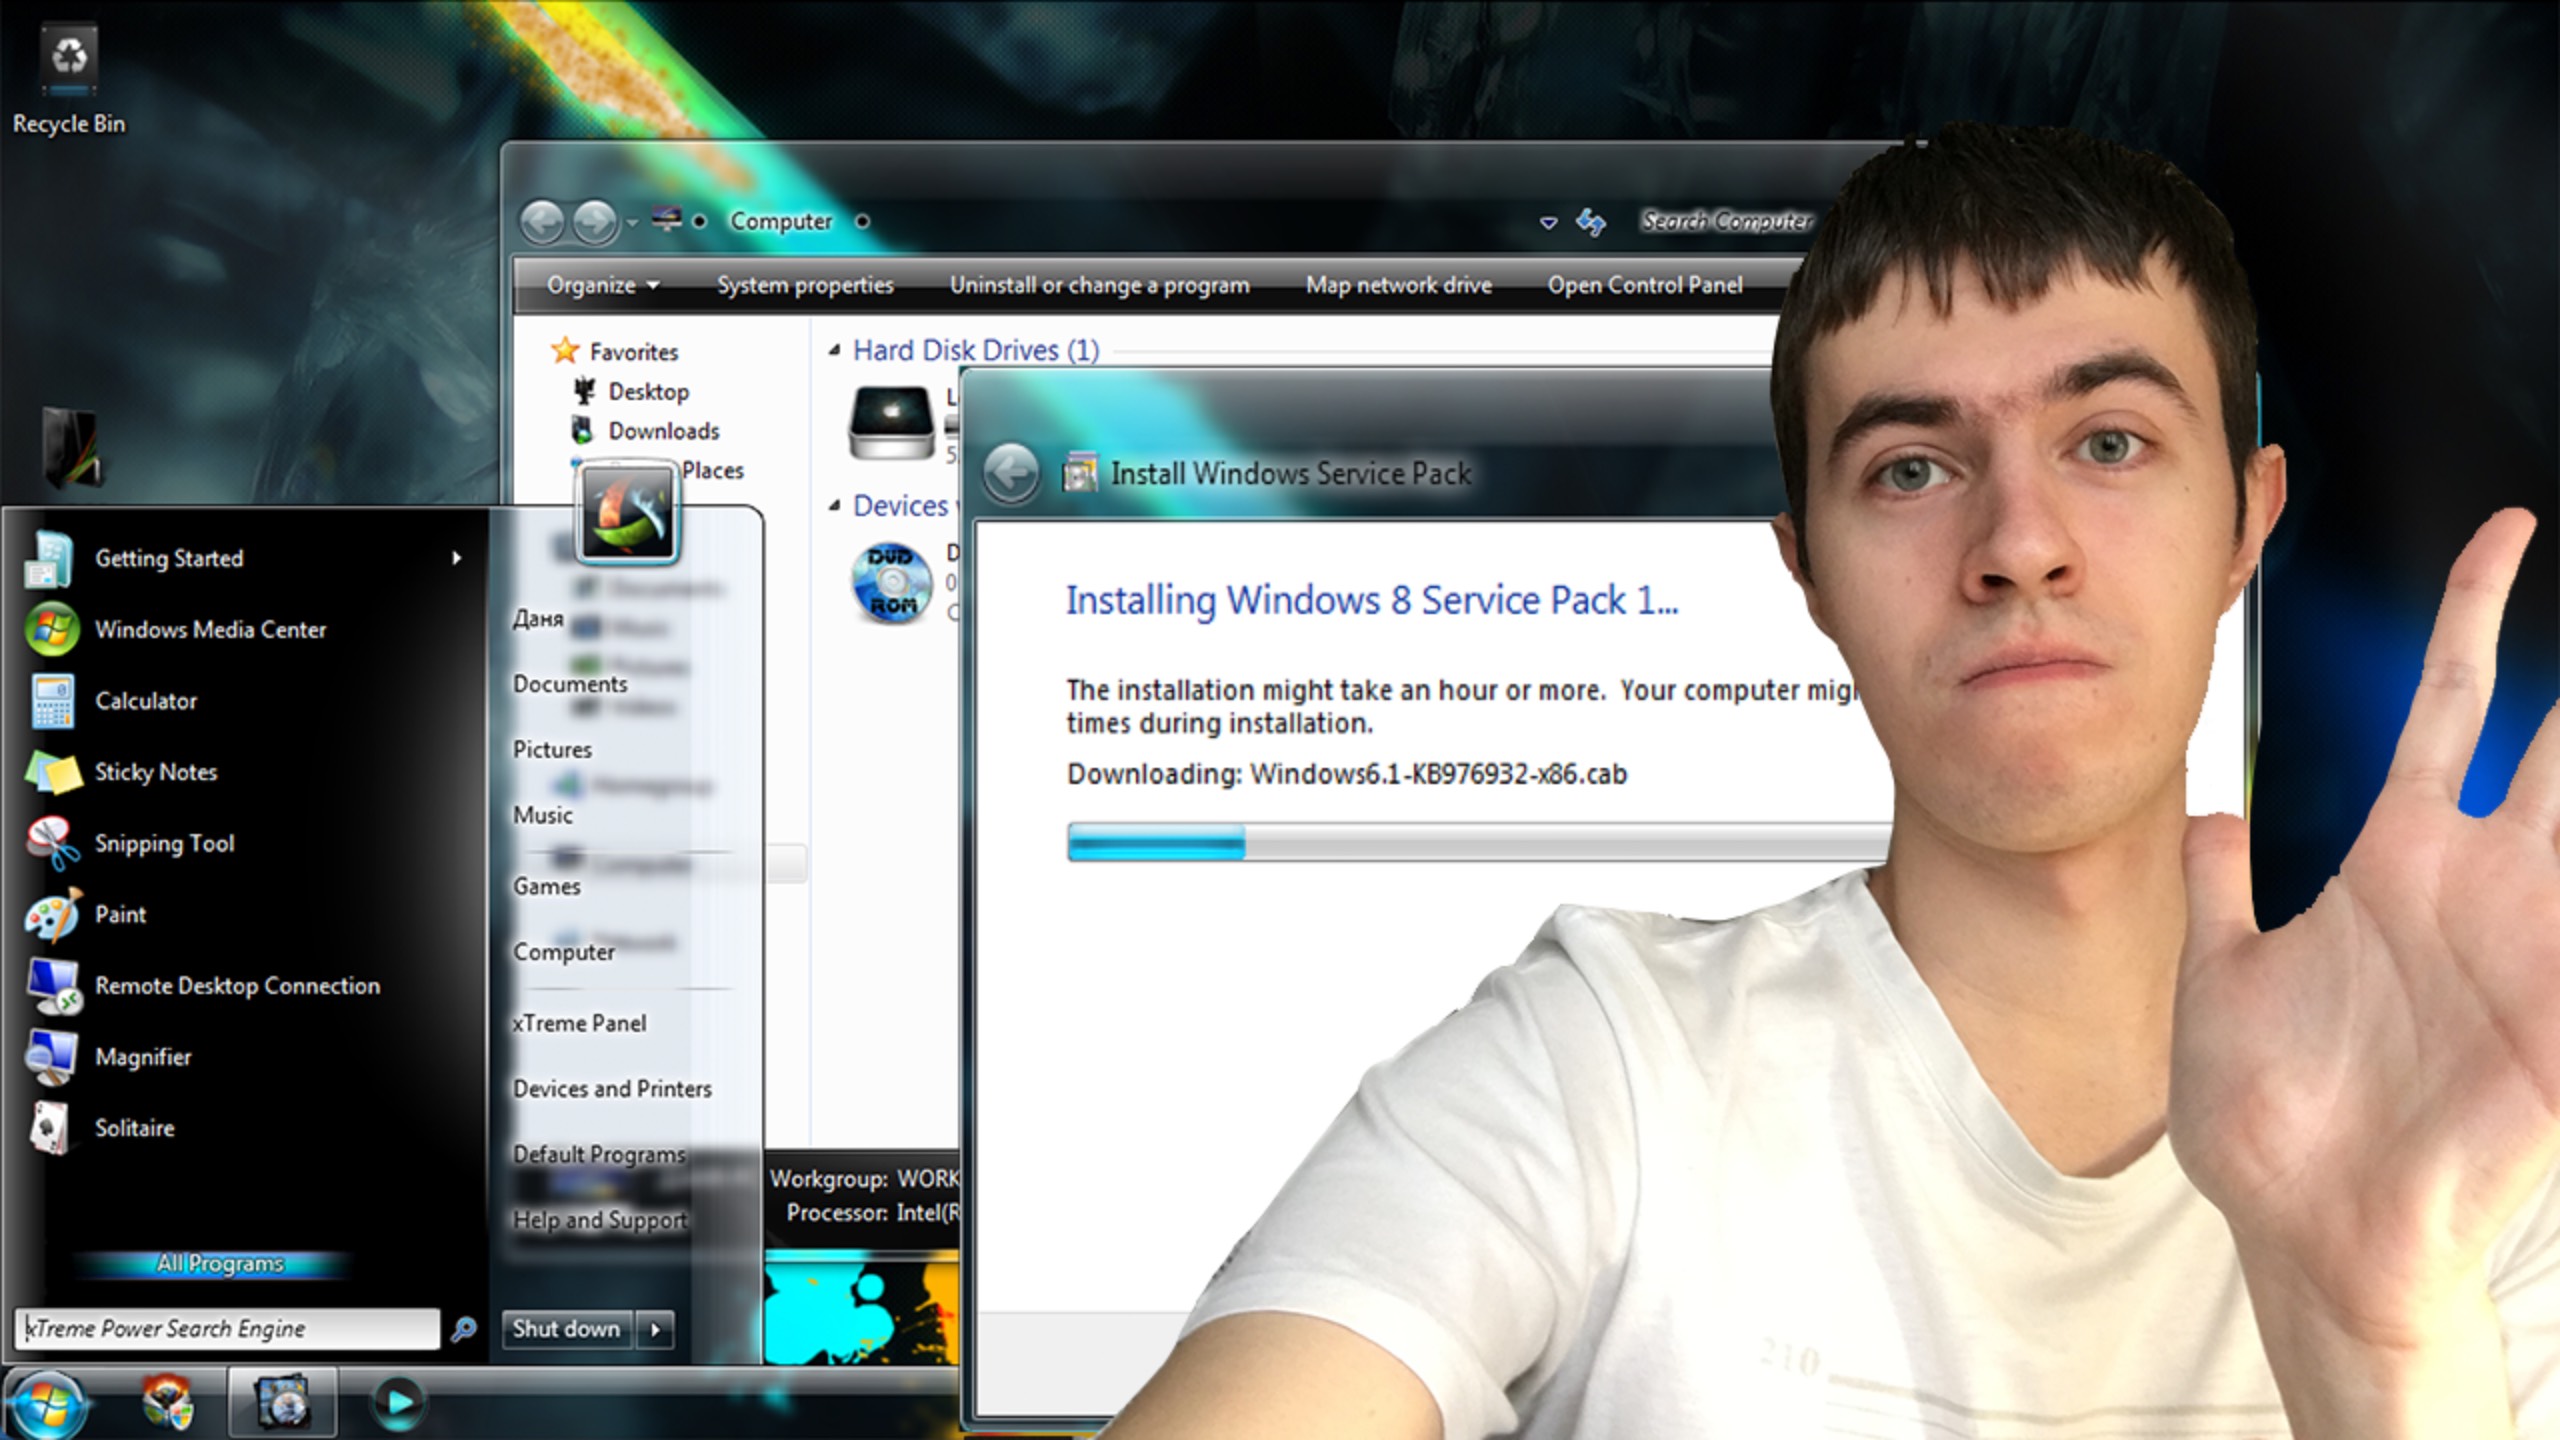This screenshot has height=1440, width=2560.
Task: Go forward in the Computer window
Action: [x=595, y=221]
